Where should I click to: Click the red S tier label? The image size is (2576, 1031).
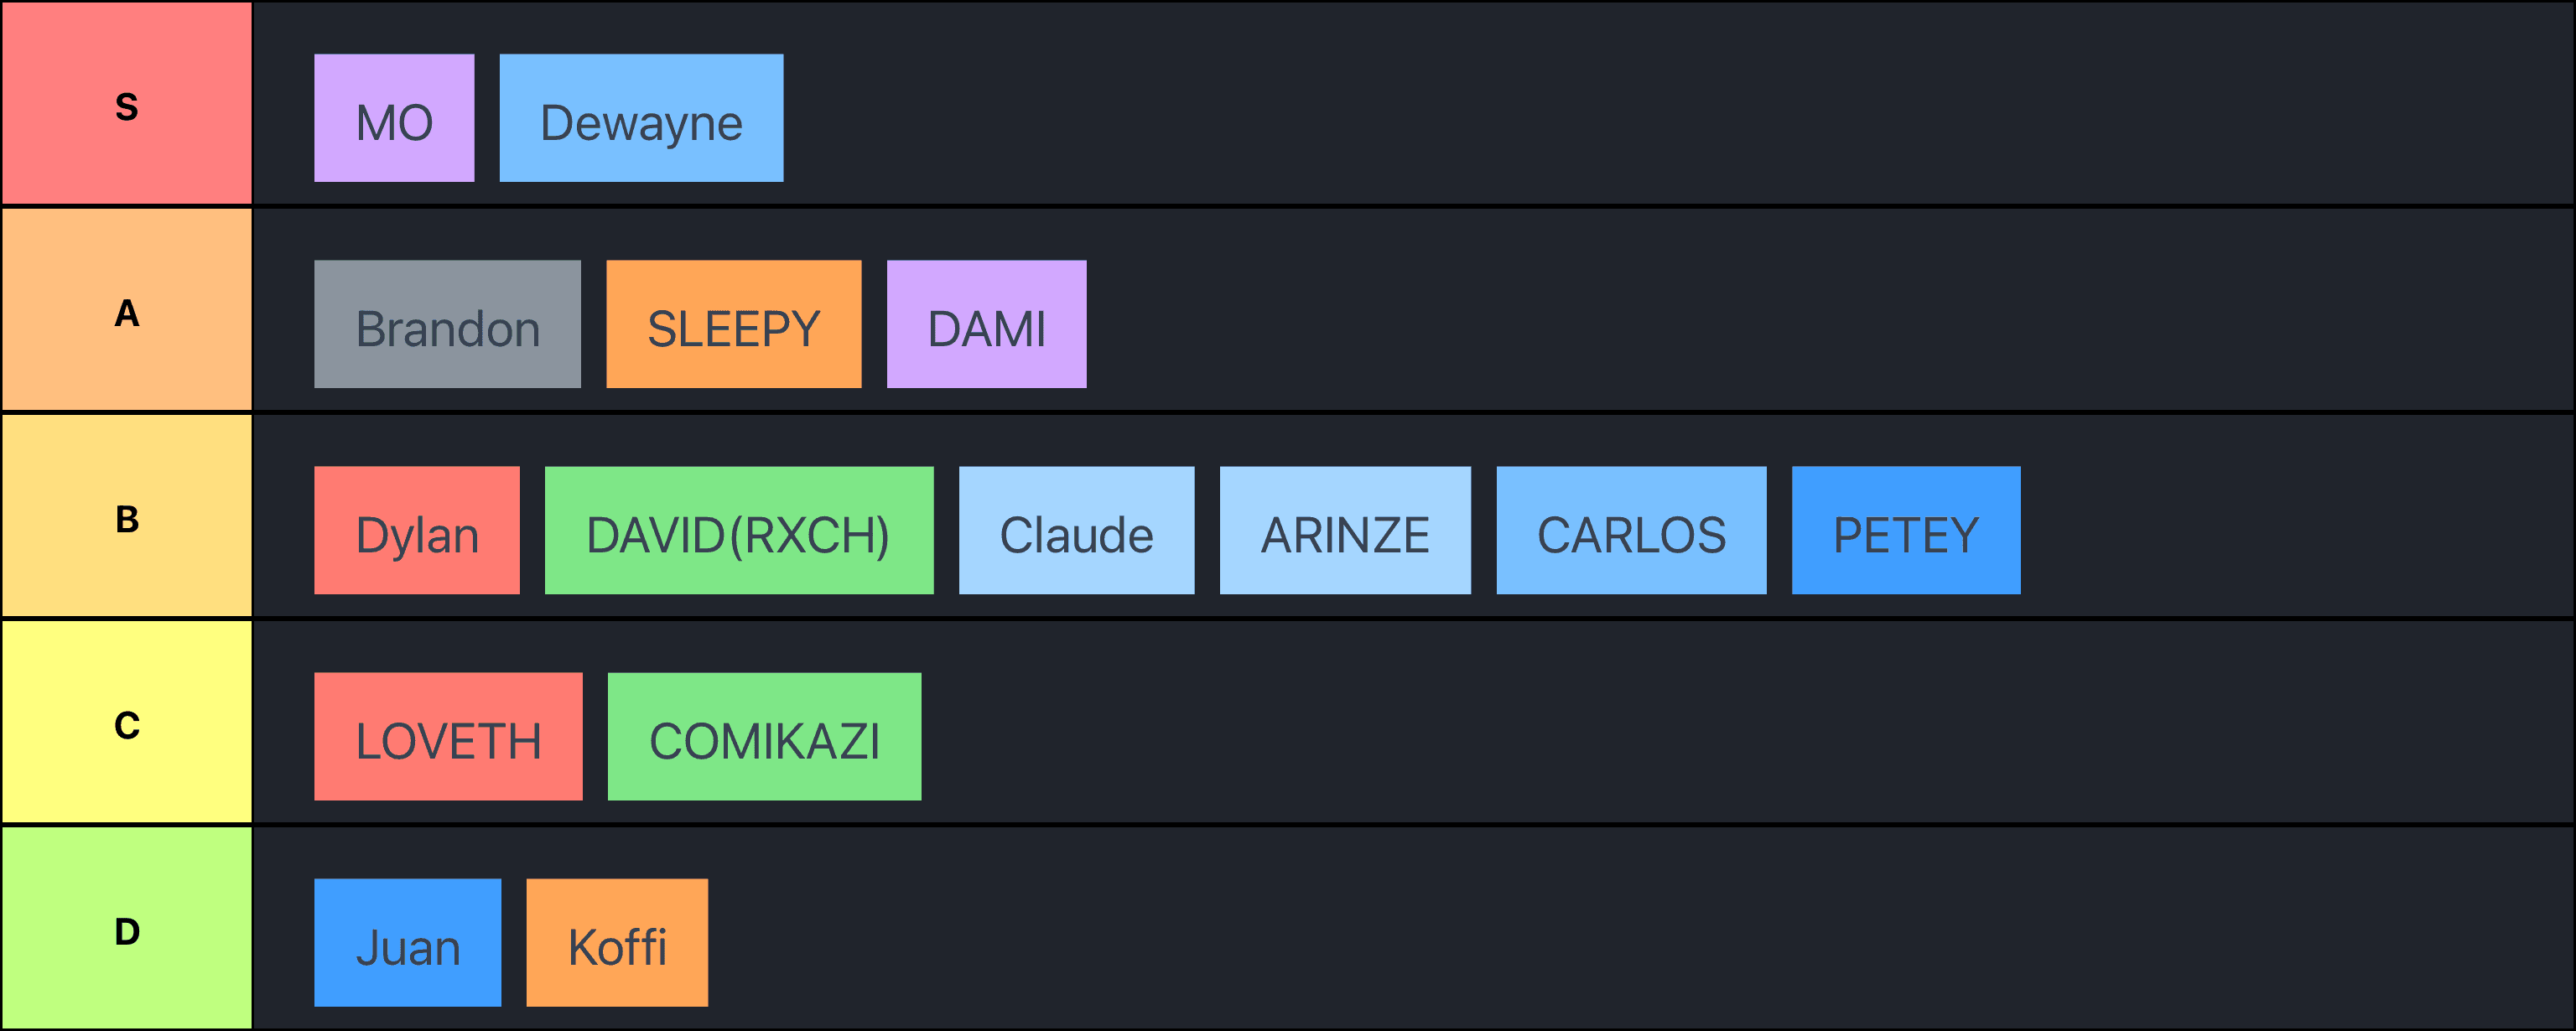click(x=127, y=104)
